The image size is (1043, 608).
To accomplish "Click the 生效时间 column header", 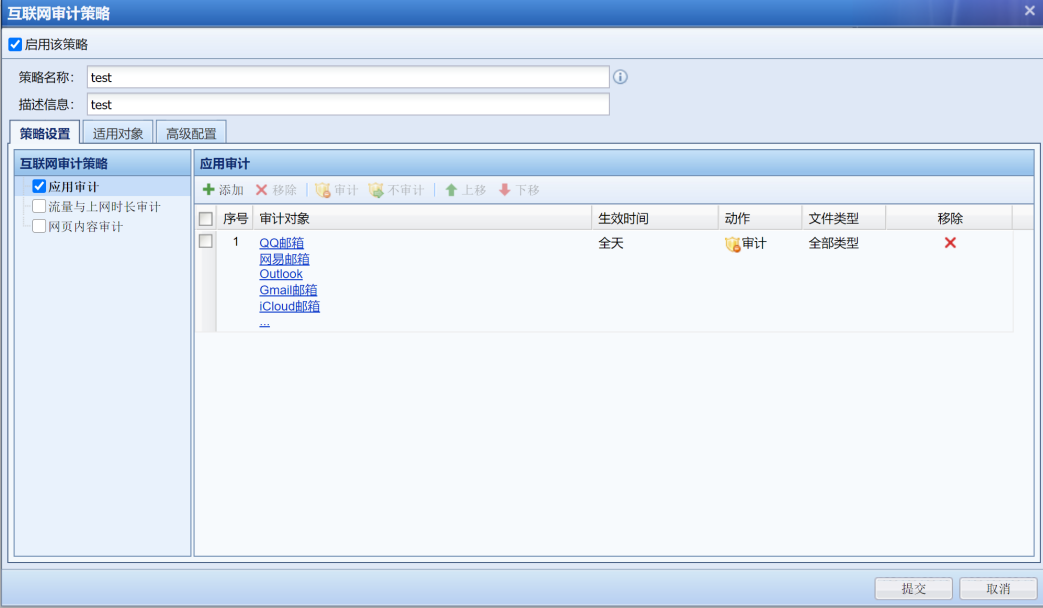I will point(655,218).
